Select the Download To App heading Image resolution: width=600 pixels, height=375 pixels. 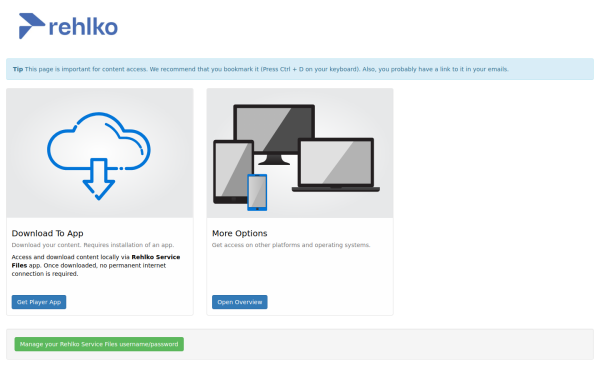pyautogui.click(x=47, y=233)
